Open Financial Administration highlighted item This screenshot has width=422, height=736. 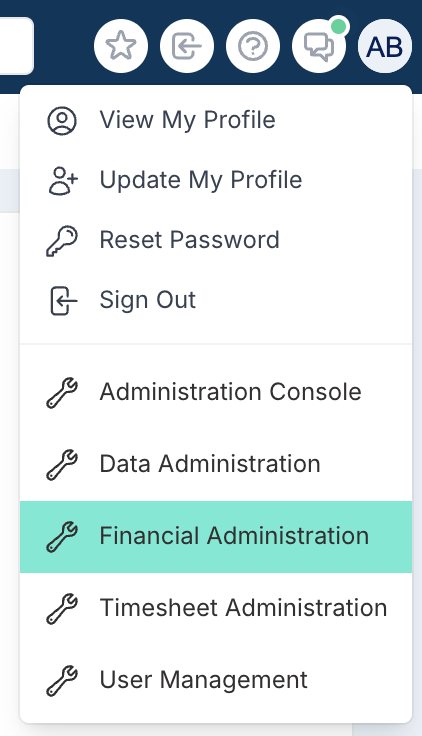(x=216, y=537)
